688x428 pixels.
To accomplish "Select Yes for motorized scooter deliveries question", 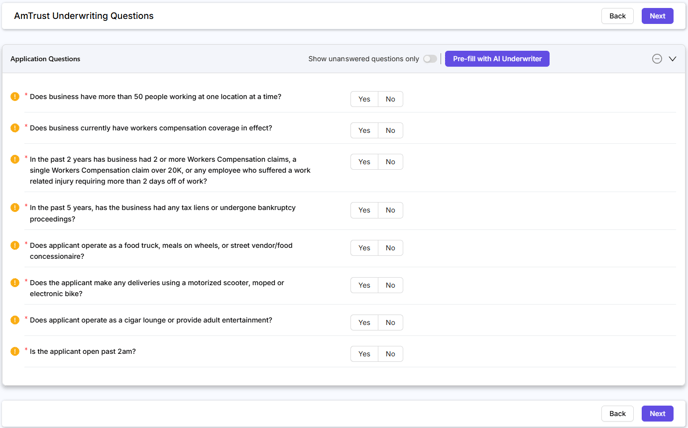I will point(364,285).
